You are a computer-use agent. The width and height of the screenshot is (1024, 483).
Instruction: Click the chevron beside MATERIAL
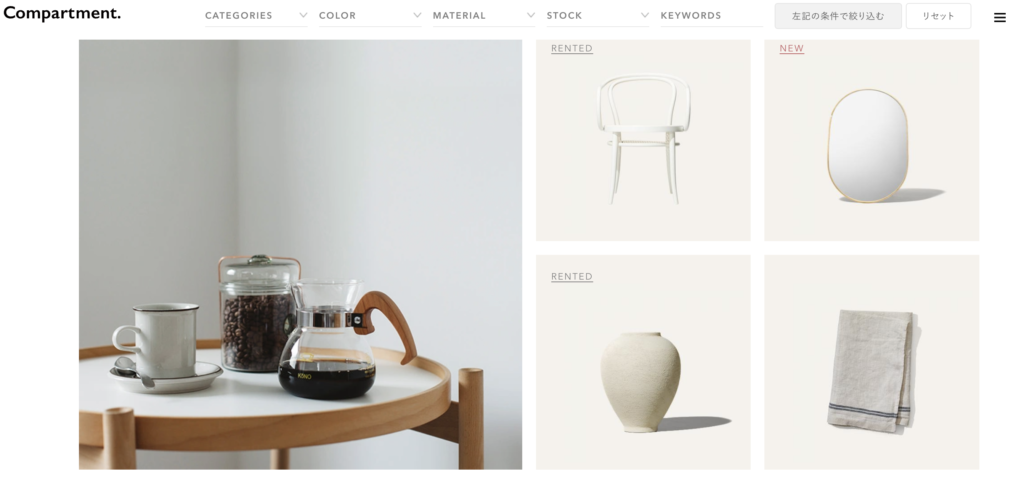[x=531, y=15]
